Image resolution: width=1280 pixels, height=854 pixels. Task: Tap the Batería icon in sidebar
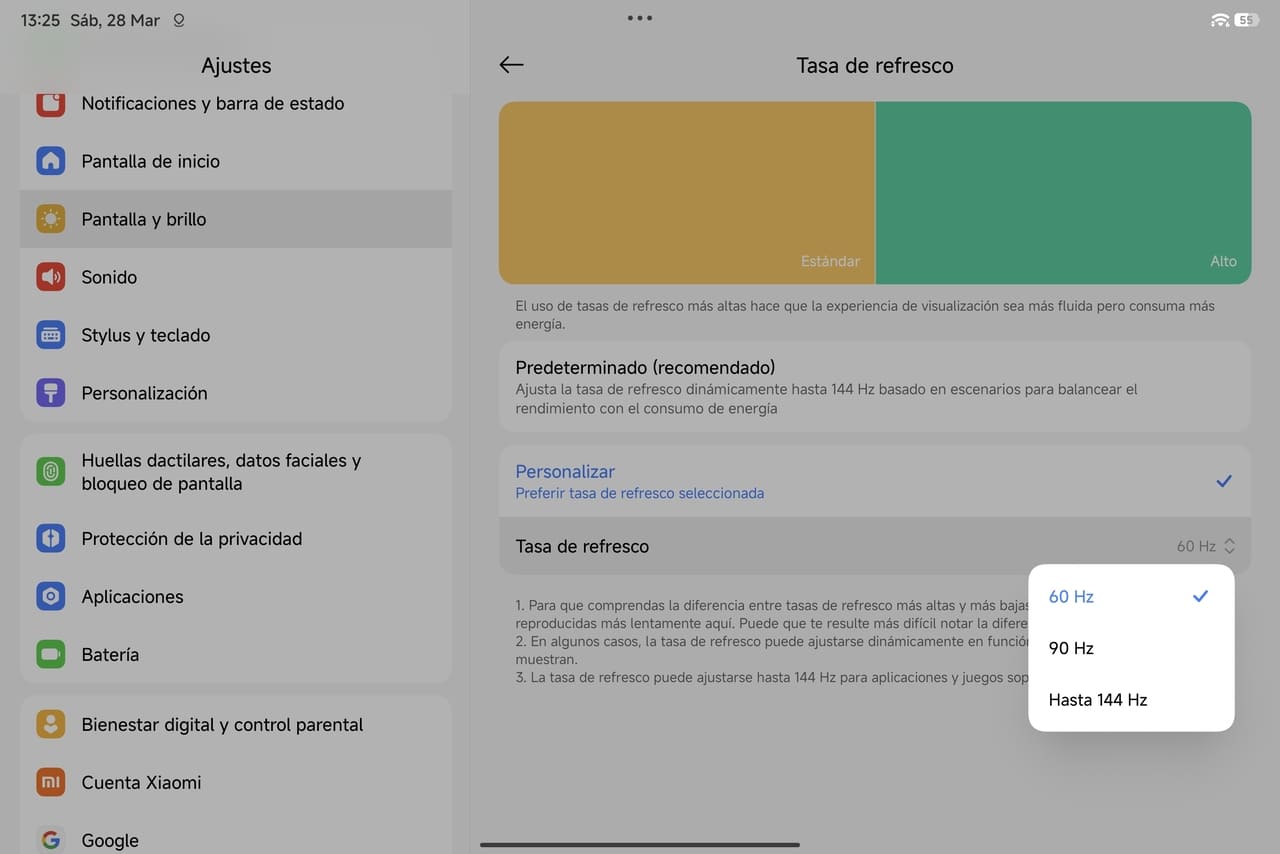point(50,655)
